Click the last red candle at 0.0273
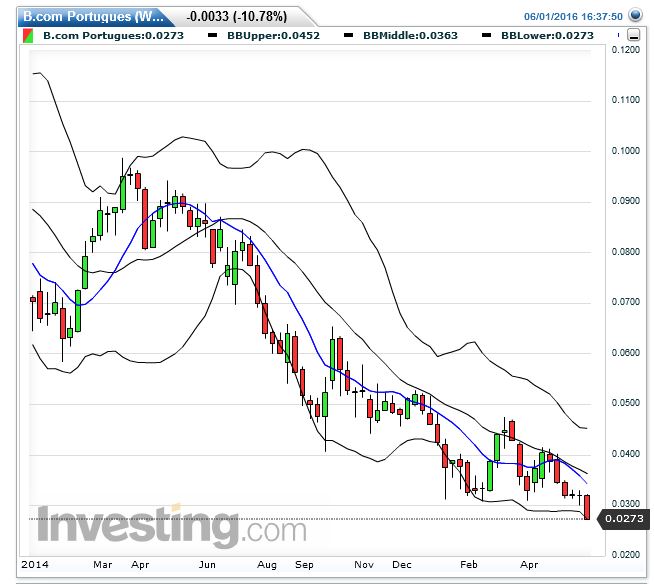This screenshot has height=584, width=654. [x=587, y=507]
